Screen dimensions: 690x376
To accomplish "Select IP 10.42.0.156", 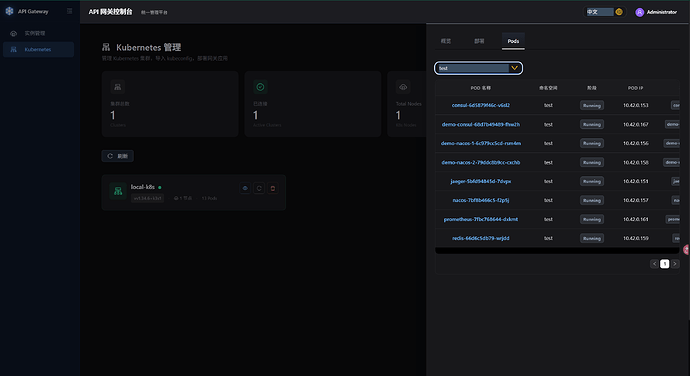I will click(635, 143).
